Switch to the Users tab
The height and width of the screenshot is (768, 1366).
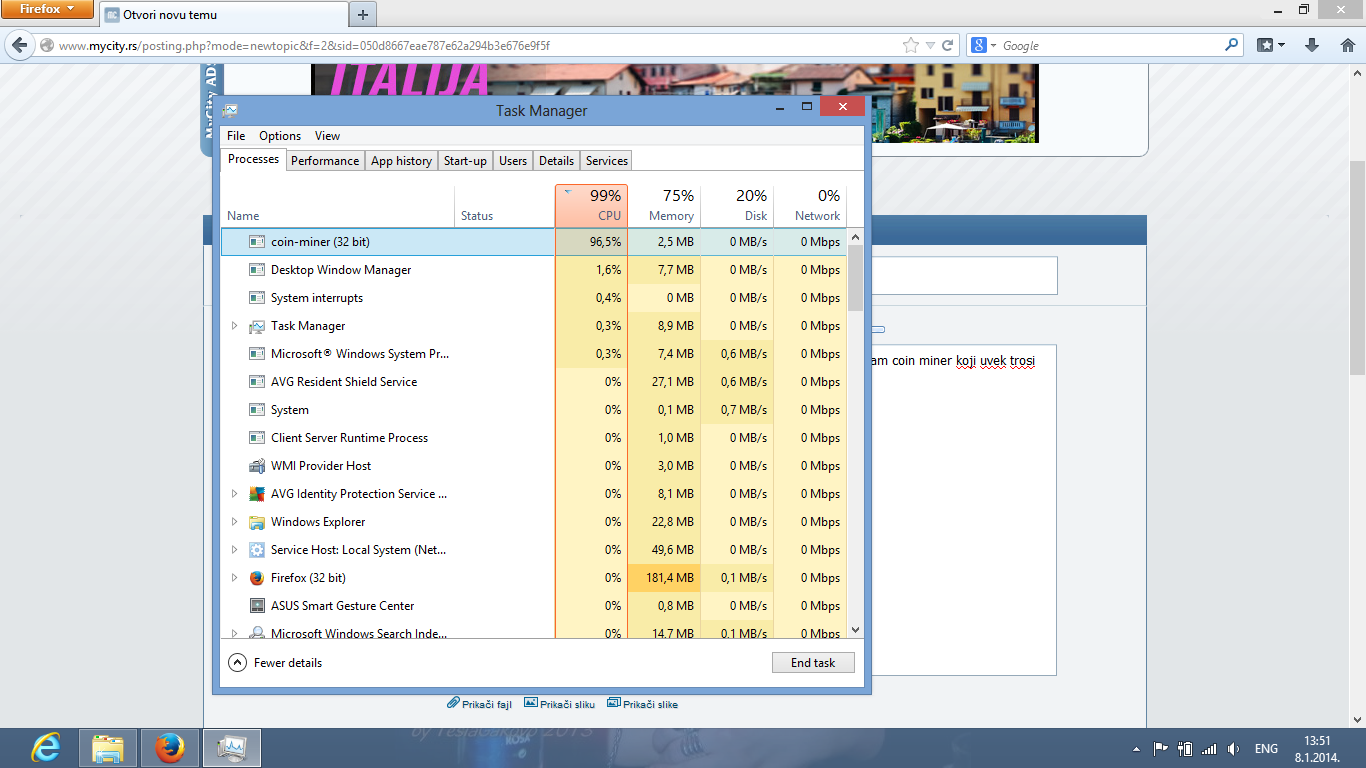pos(513,161)
